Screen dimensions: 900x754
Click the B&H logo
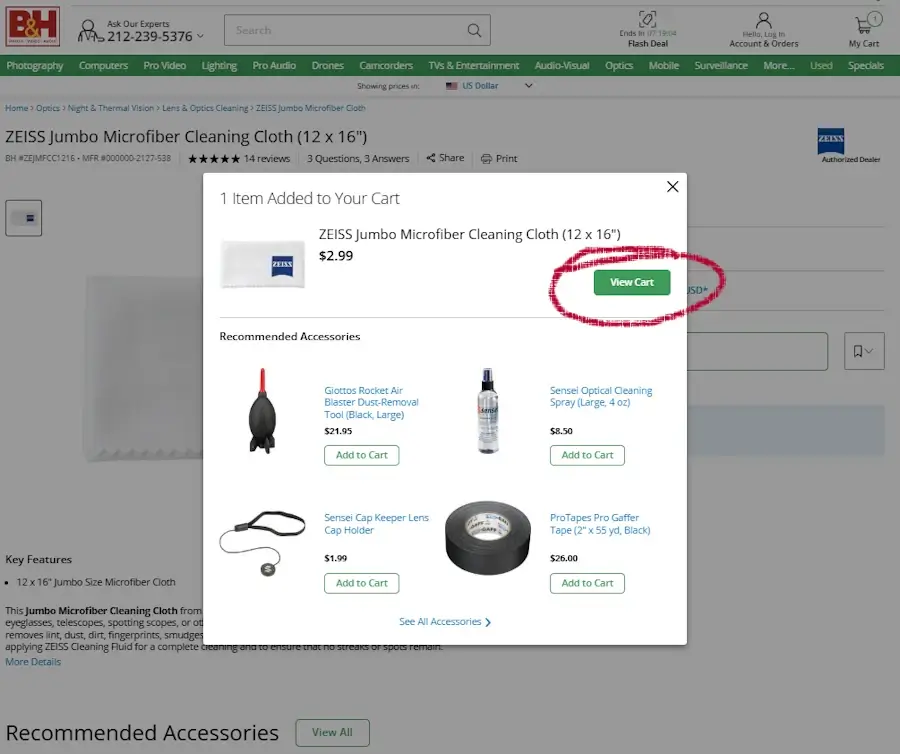coord(33,26)
